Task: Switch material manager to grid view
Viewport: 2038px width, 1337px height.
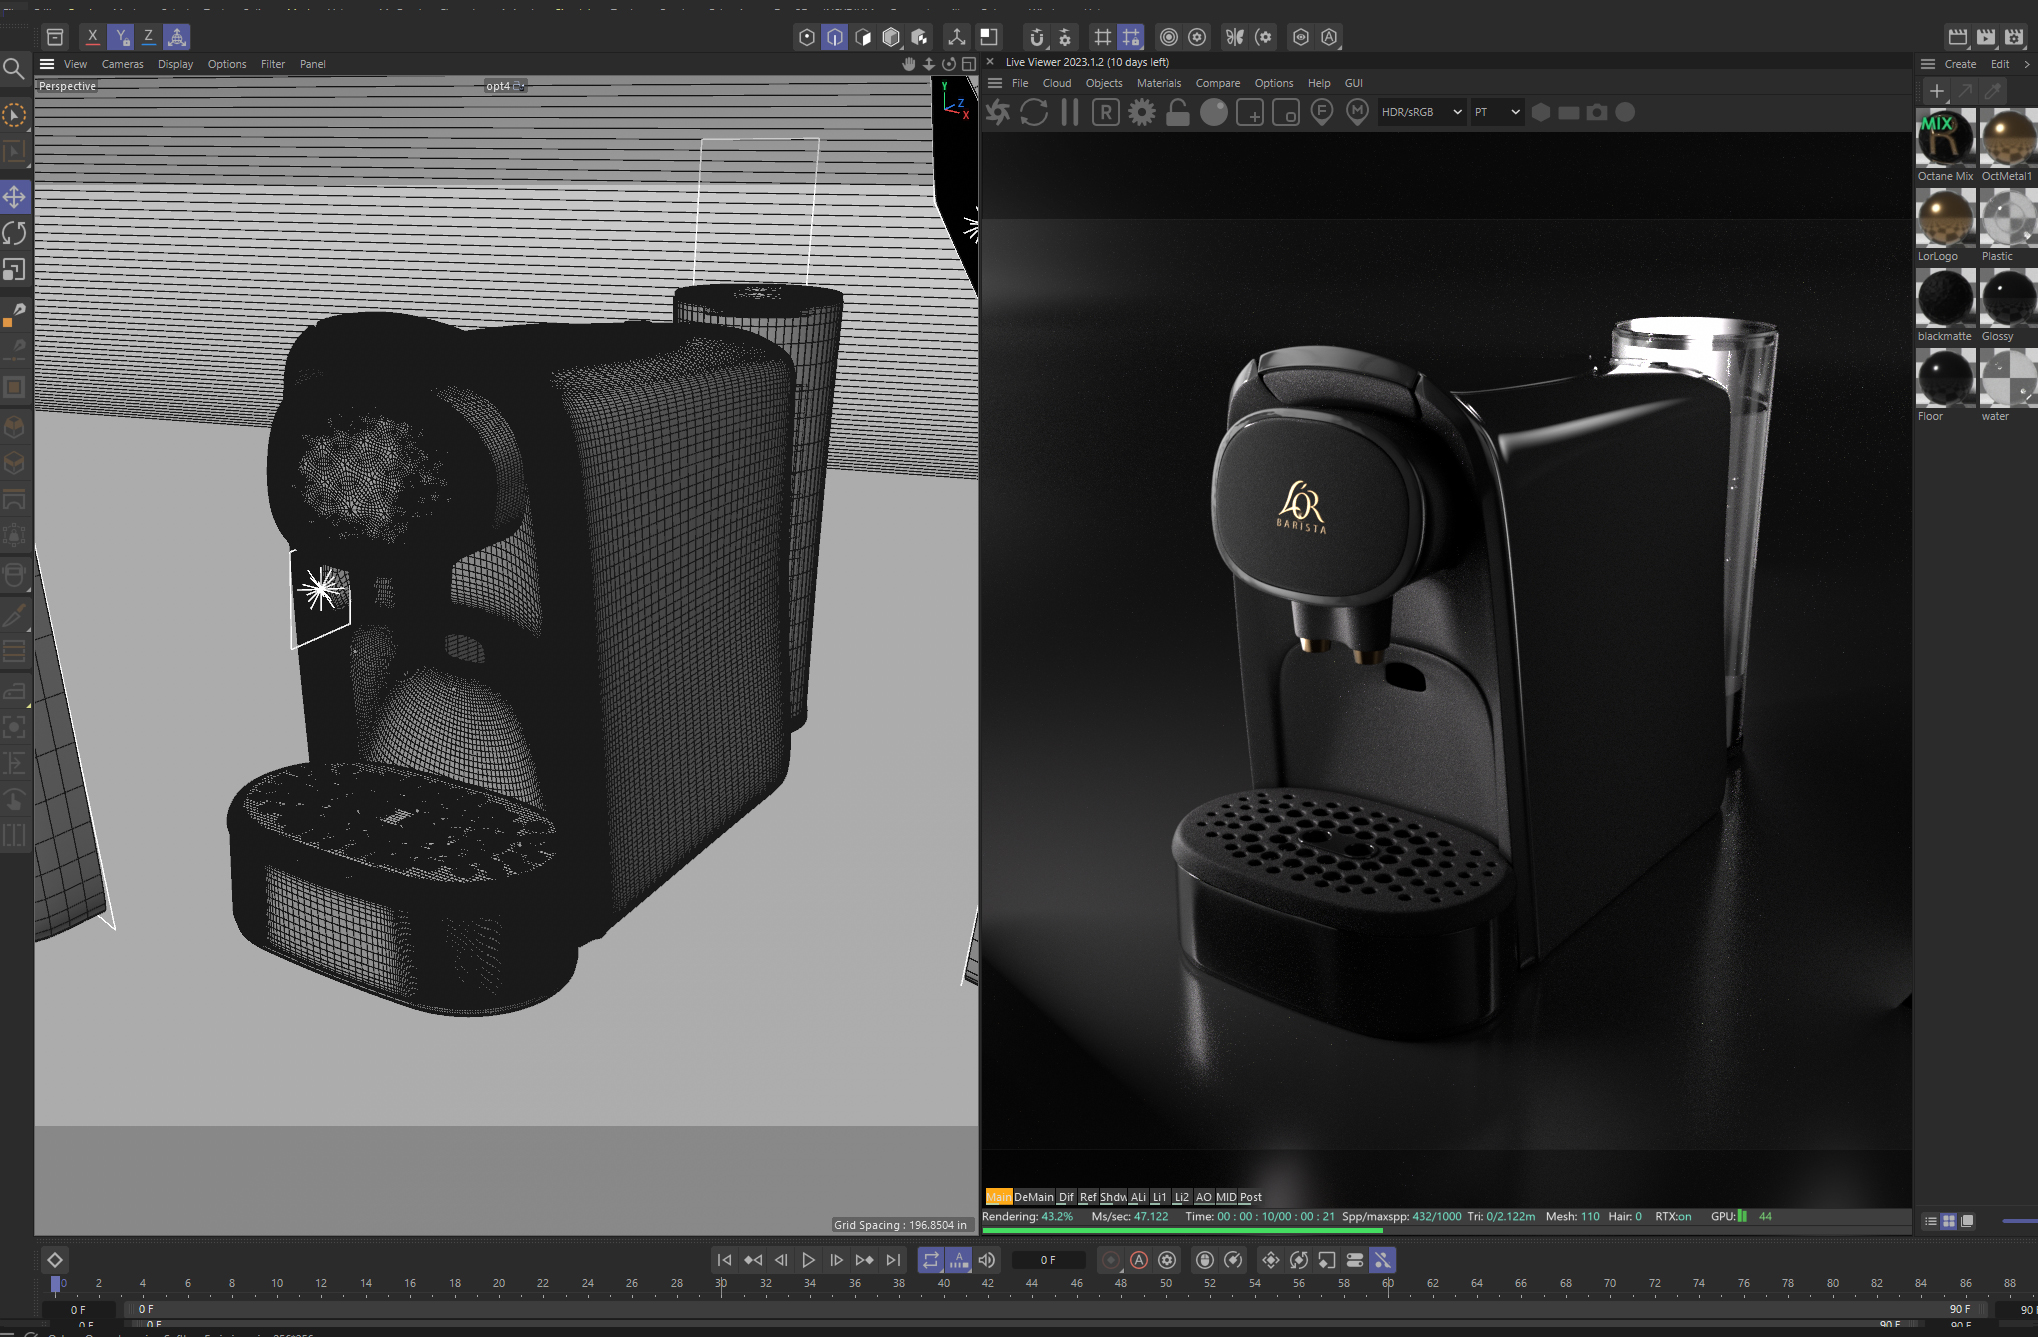Action: (x=1949, y=1221)
